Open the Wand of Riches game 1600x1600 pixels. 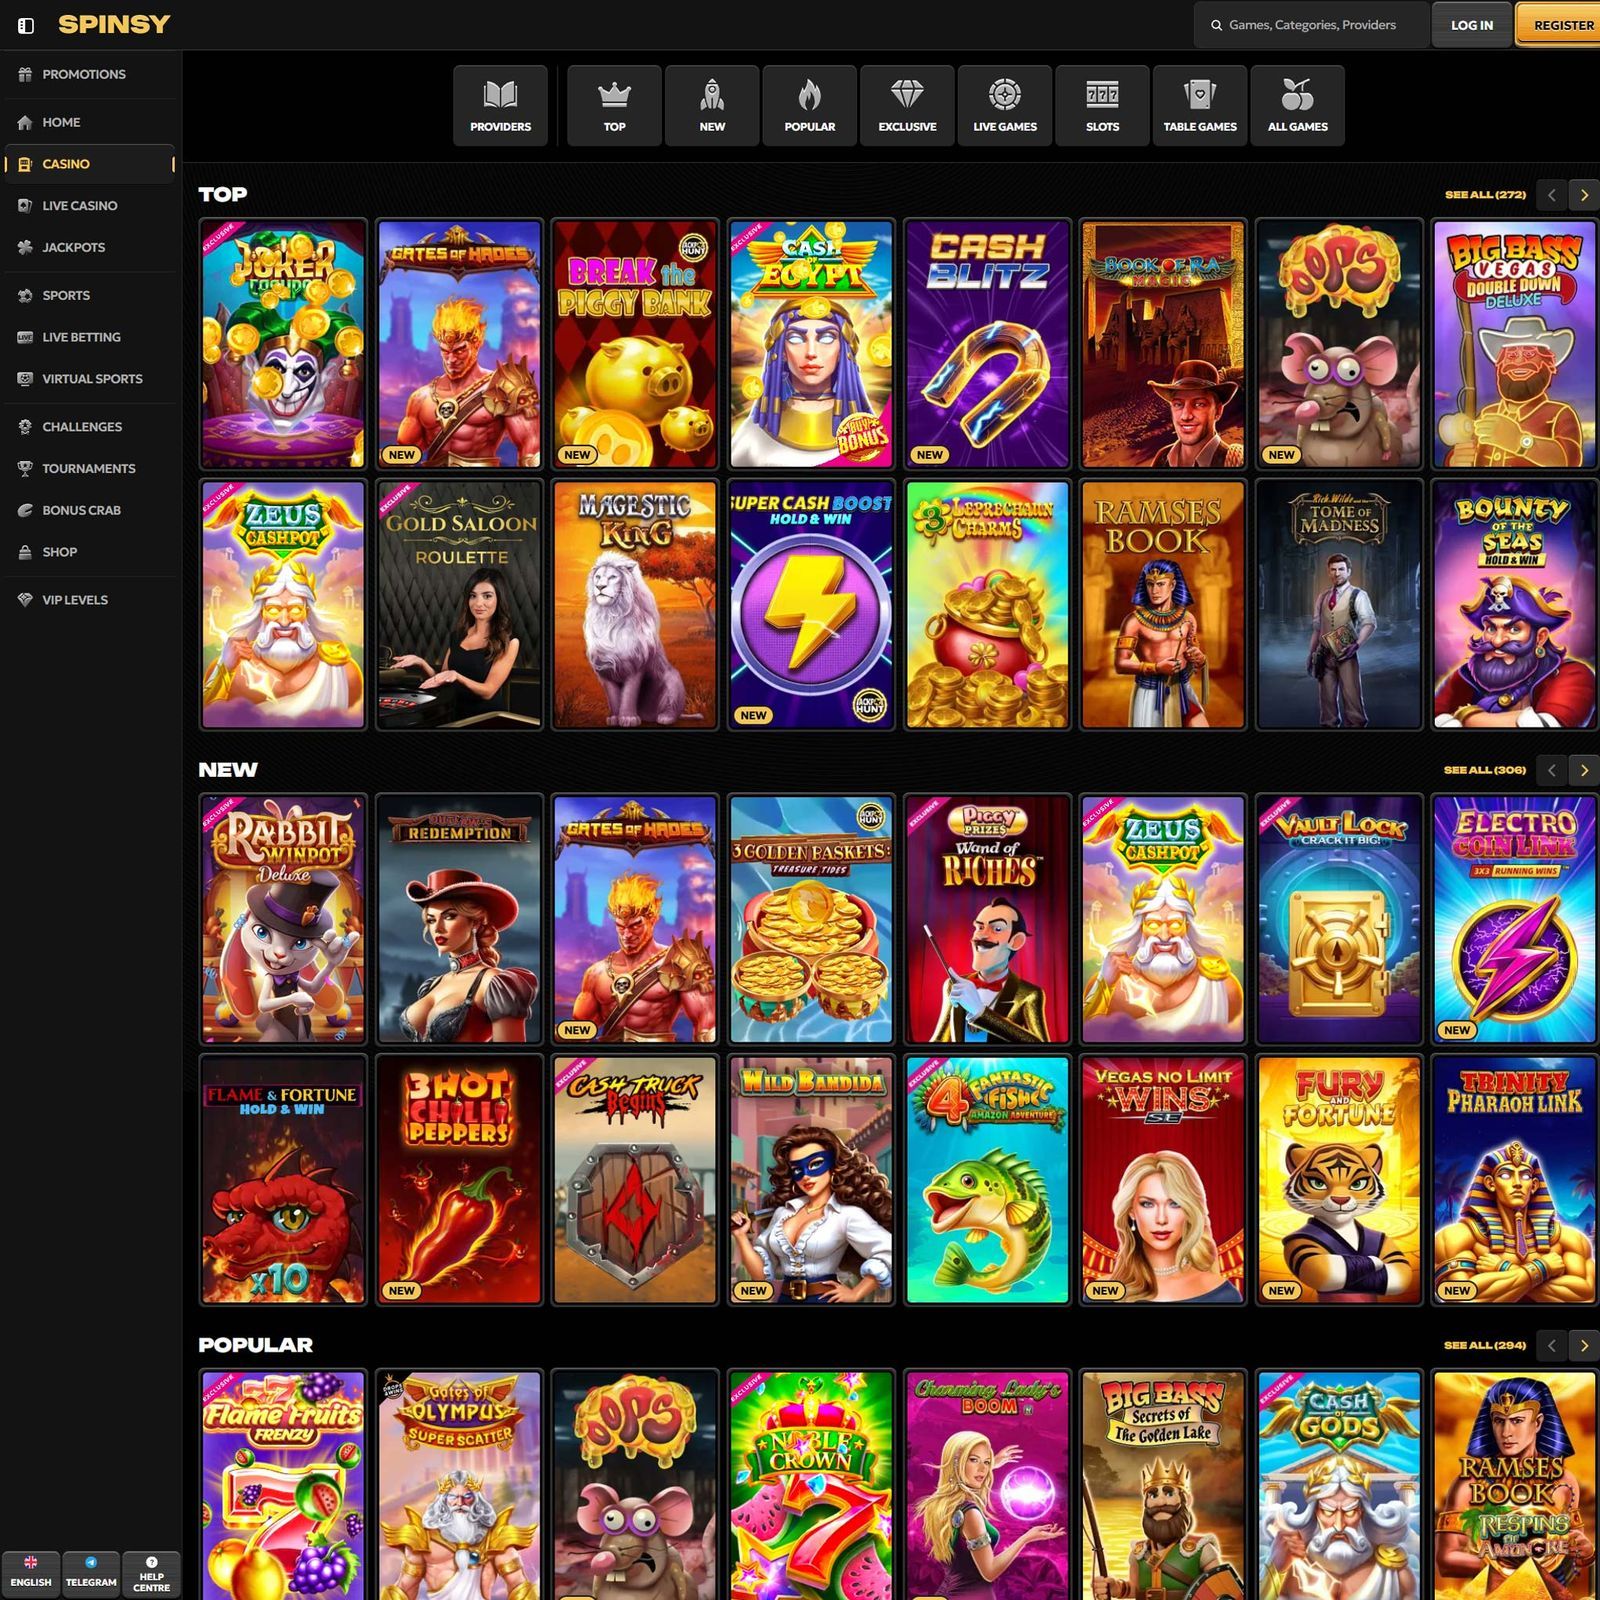coord(987,919)
